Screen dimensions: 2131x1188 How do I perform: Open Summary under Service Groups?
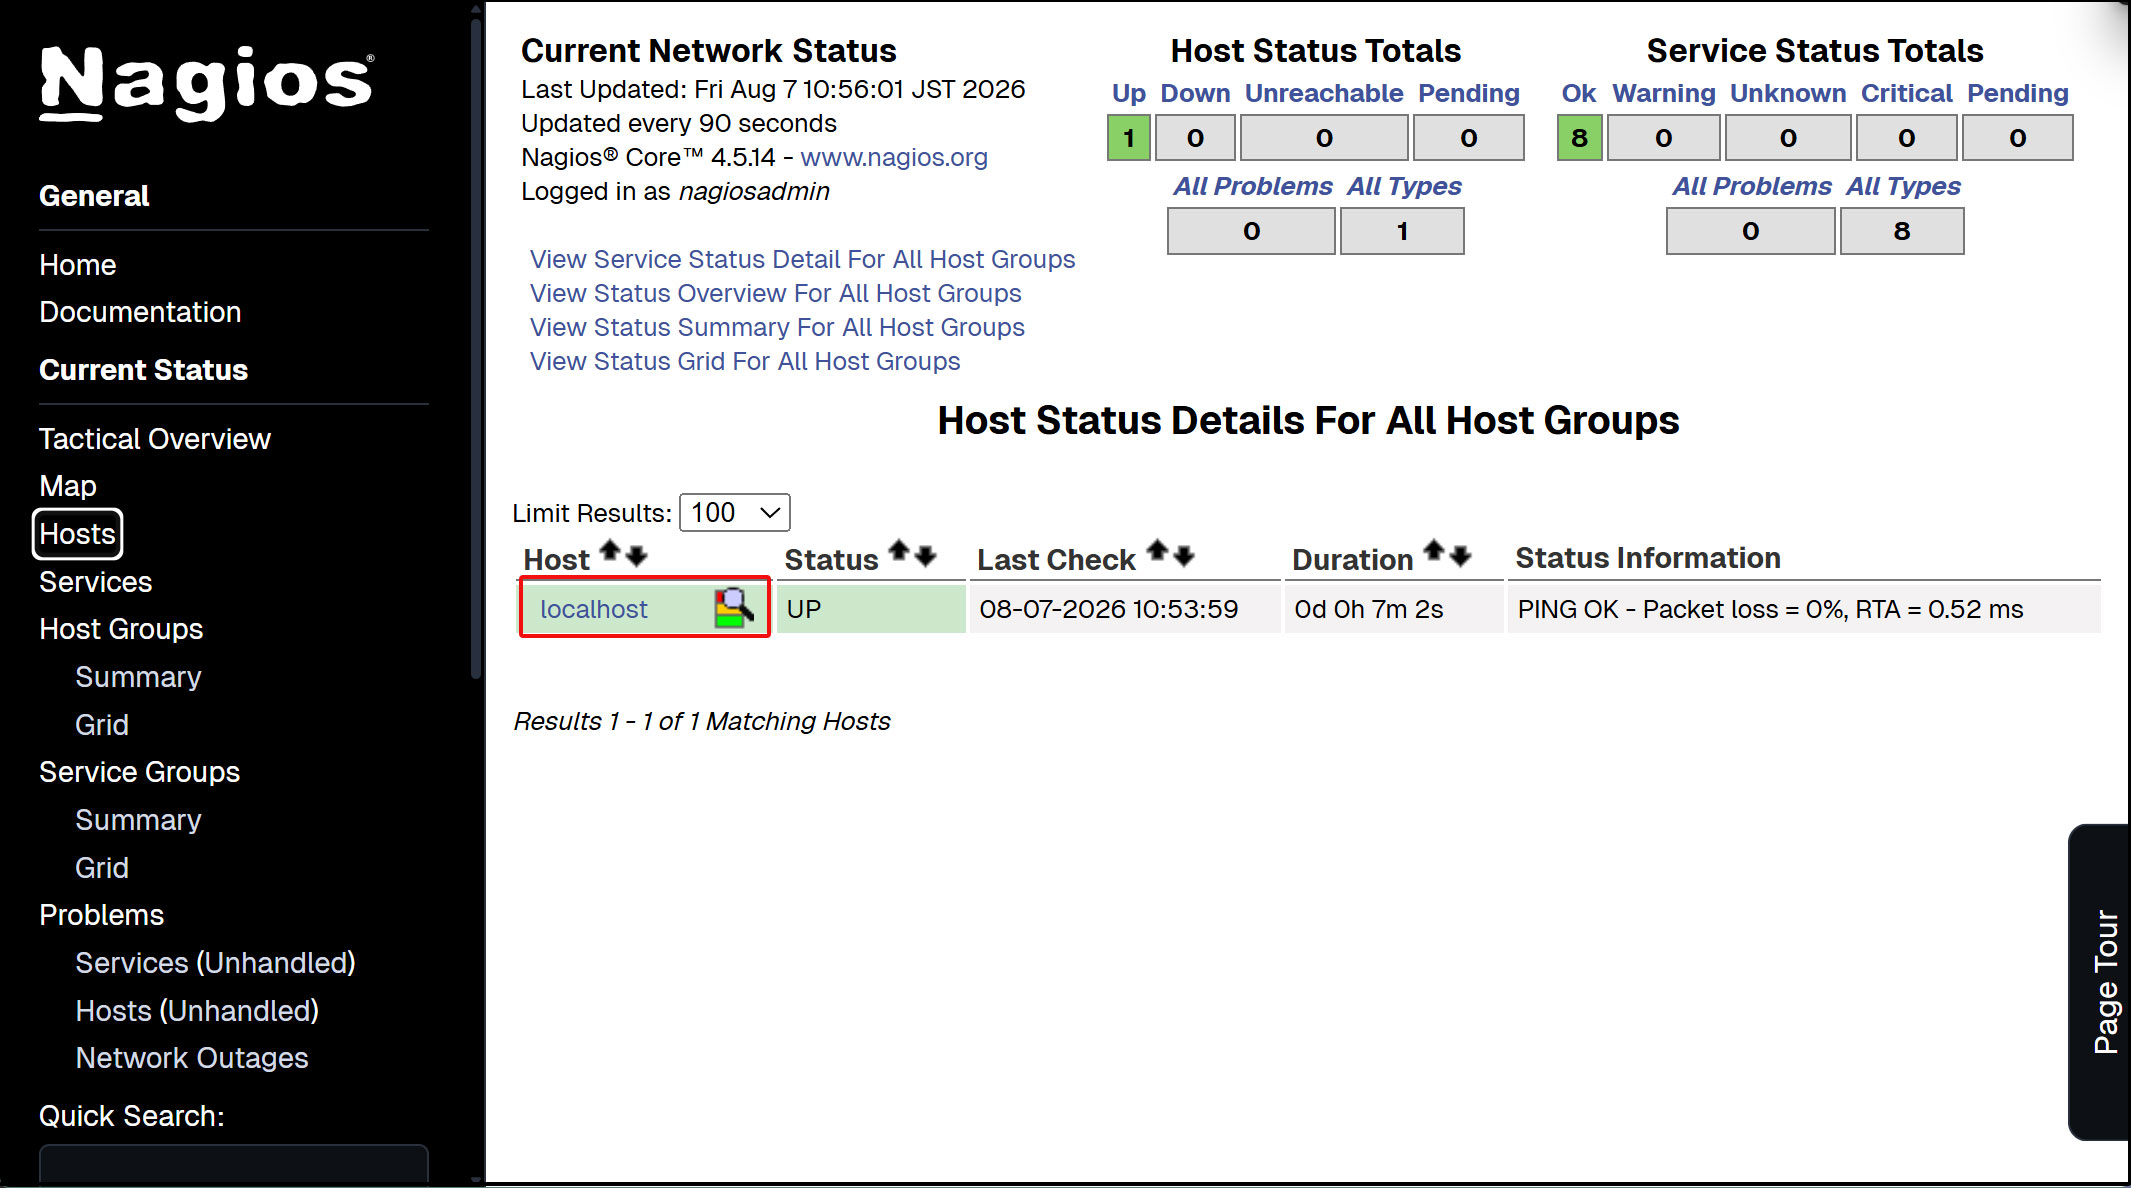[139, 820]
